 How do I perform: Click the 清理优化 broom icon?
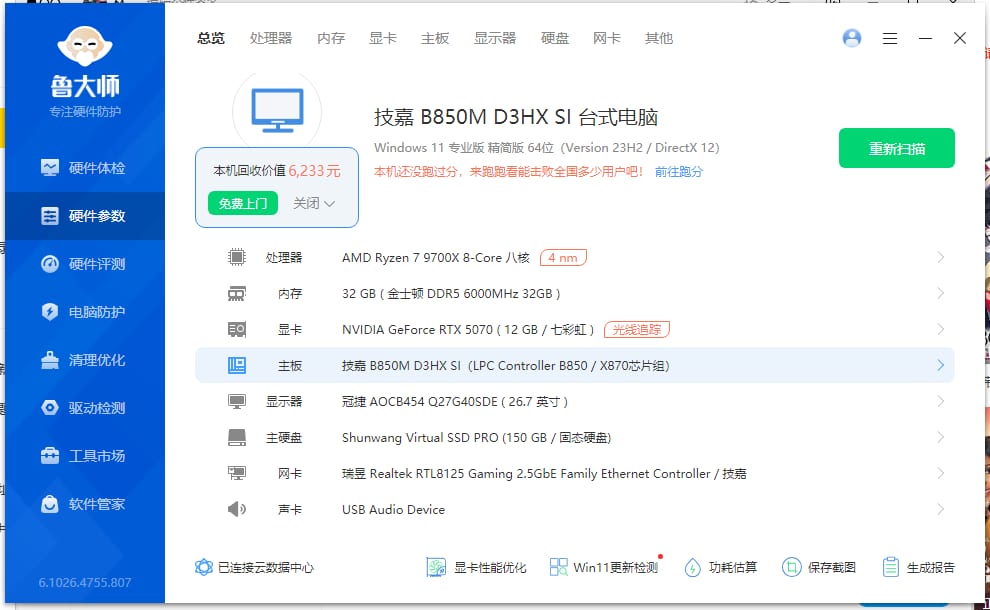click(50, 360)
